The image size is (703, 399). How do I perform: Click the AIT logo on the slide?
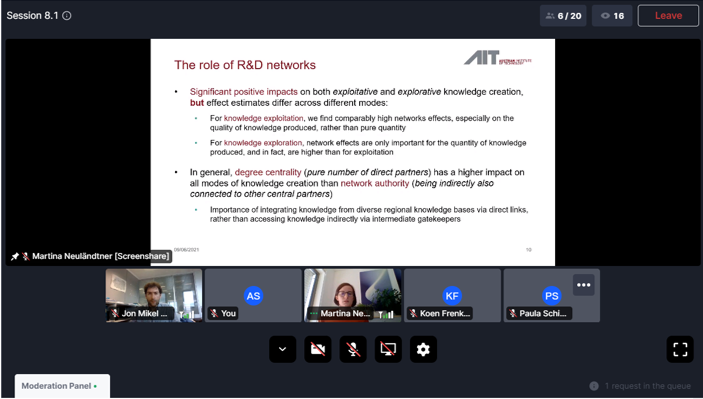coord(498,58)
